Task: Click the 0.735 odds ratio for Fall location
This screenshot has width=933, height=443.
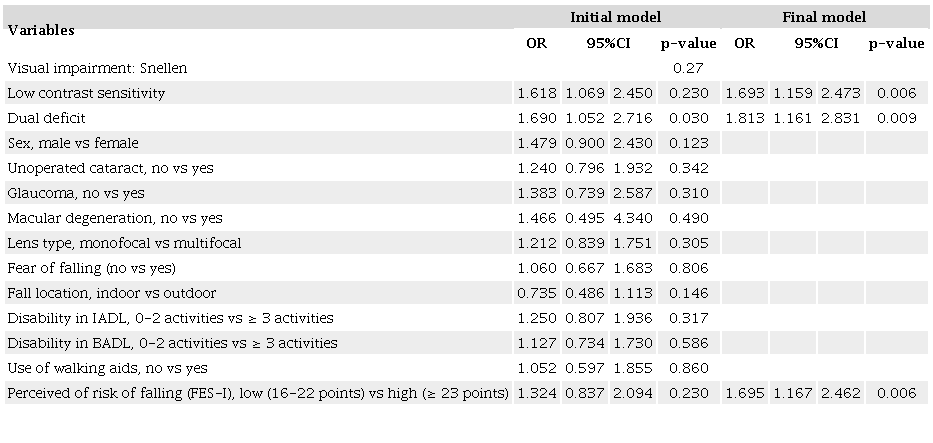Action: tap(536, 293)
